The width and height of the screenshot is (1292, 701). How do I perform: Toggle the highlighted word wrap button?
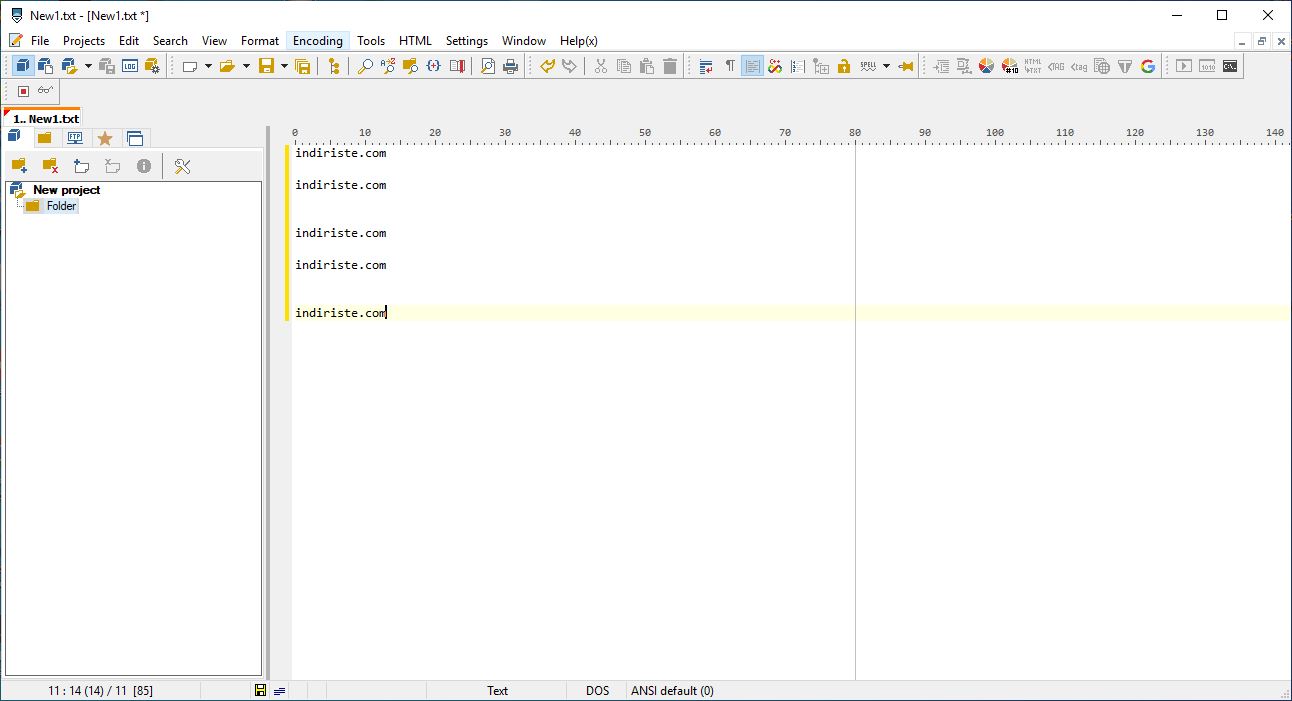pyautogui.click(x=752, y=66)
